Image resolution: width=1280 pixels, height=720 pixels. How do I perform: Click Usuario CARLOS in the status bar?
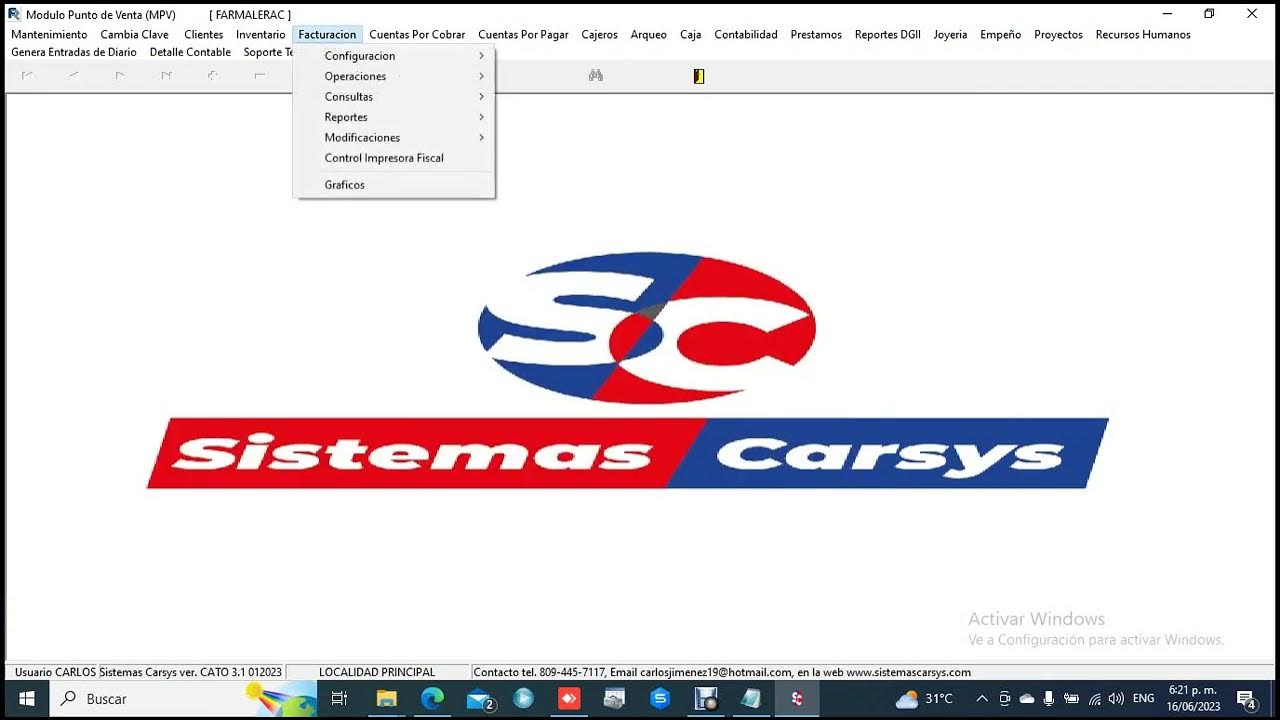pos(56,672)
